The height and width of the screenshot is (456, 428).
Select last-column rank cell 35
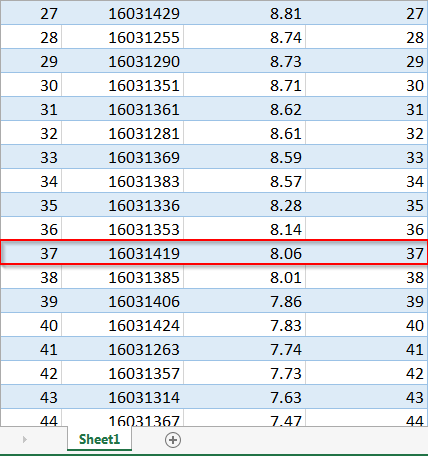click(x=366, y=206)
